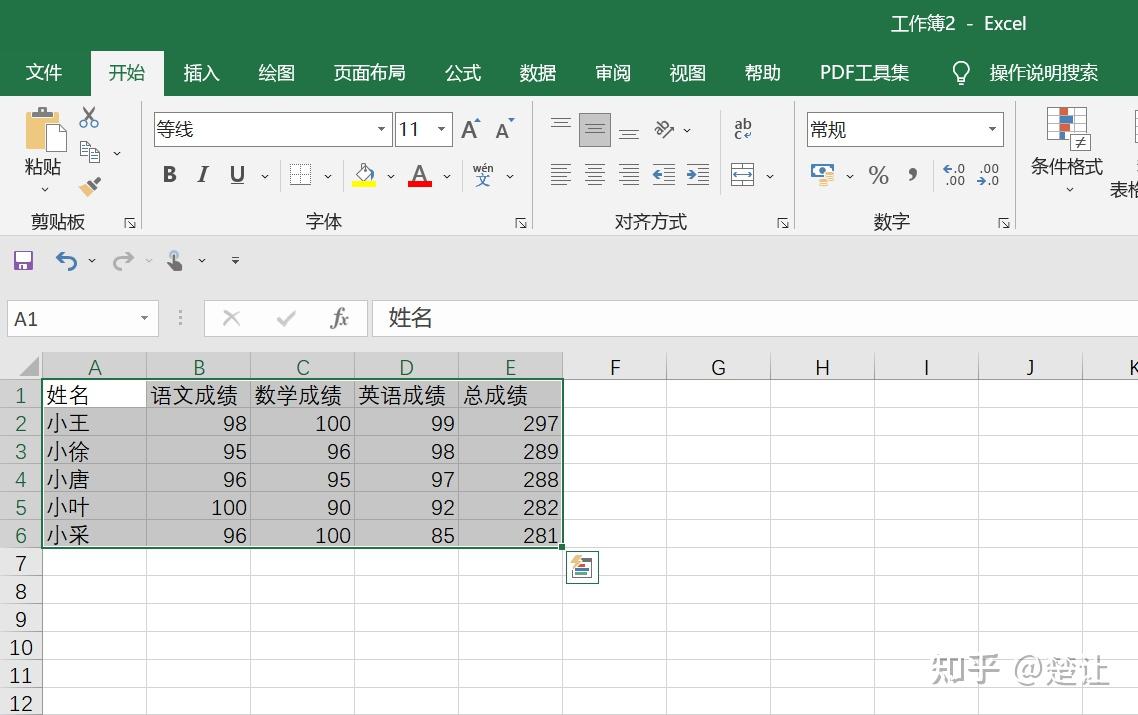1138x715 pixels.
Task: Switch to 页面布局 tab
Action: 369,73
